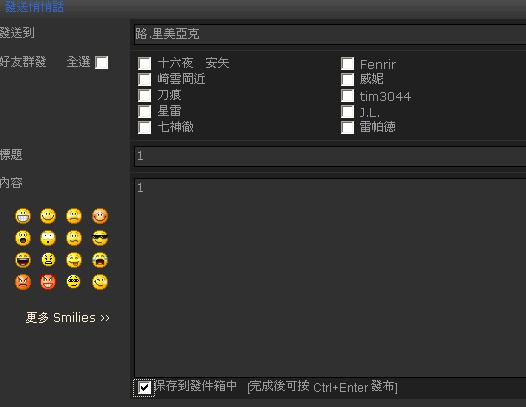
Task: Insert the tongue-out smiley
Action: pyautogui.click(x=74, y=260)
